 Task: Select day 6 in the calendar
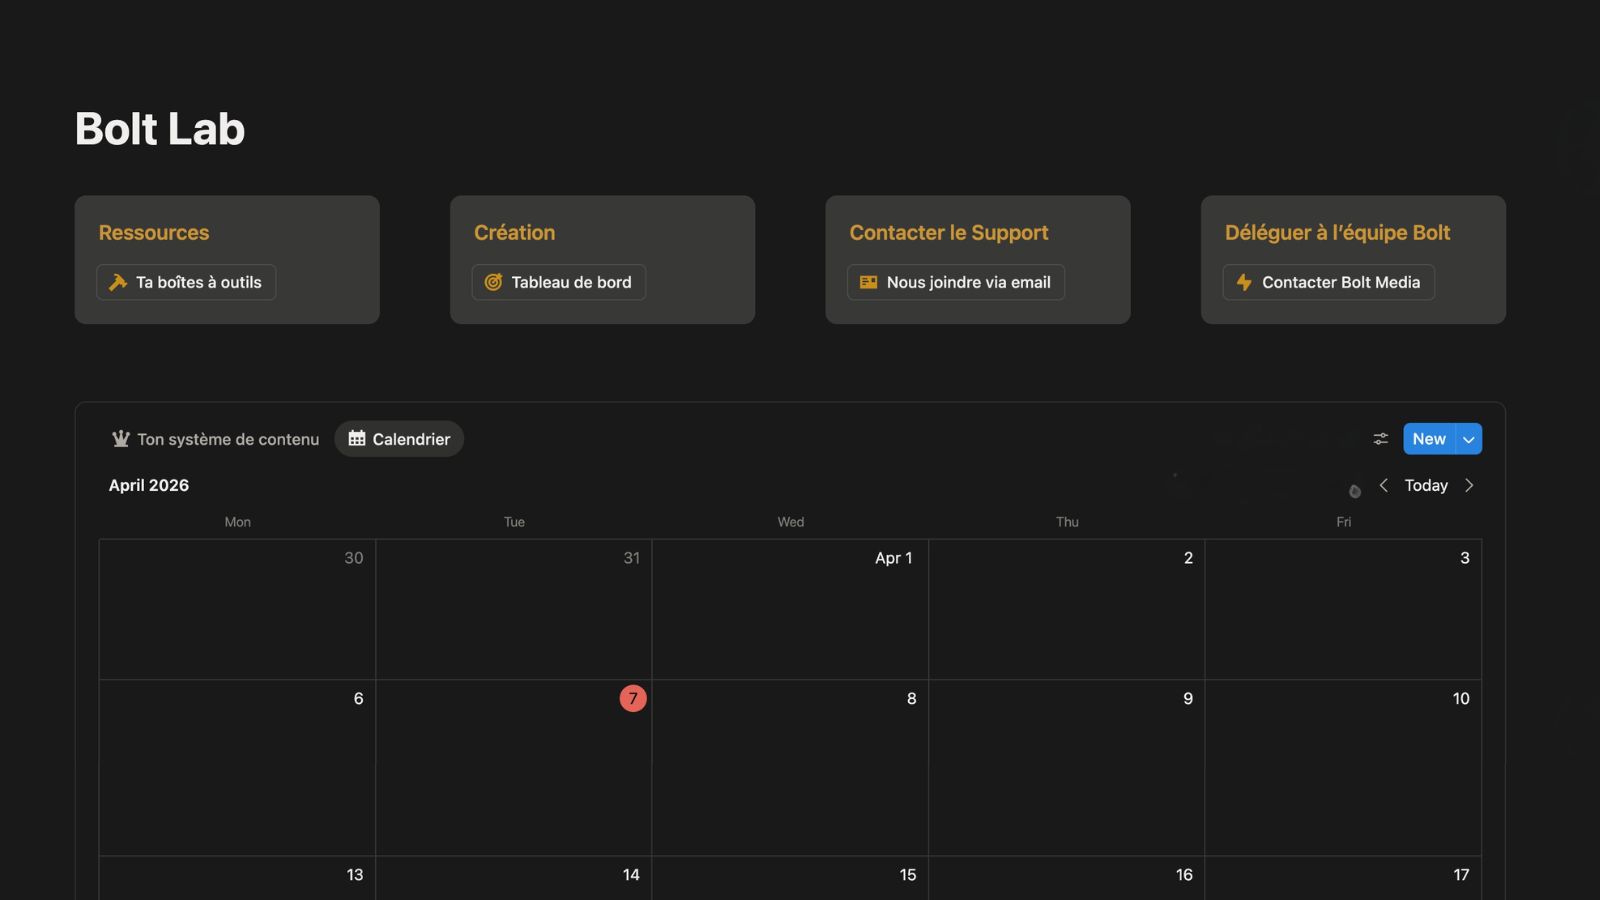[x=237, y=768]
